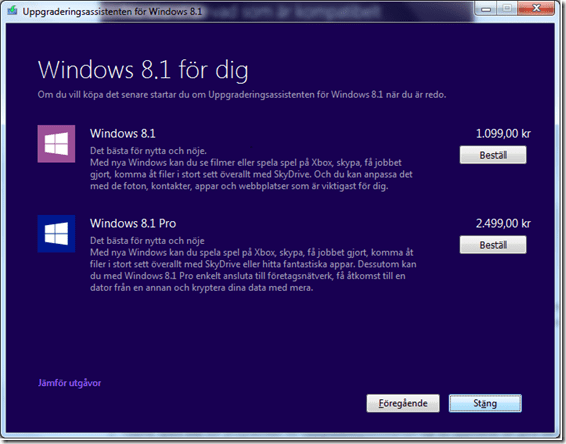The width and height of the screenshot is (566, 444).
Task: Click the purple Windows 8.1 logo icon
Action: coord(56,144)
